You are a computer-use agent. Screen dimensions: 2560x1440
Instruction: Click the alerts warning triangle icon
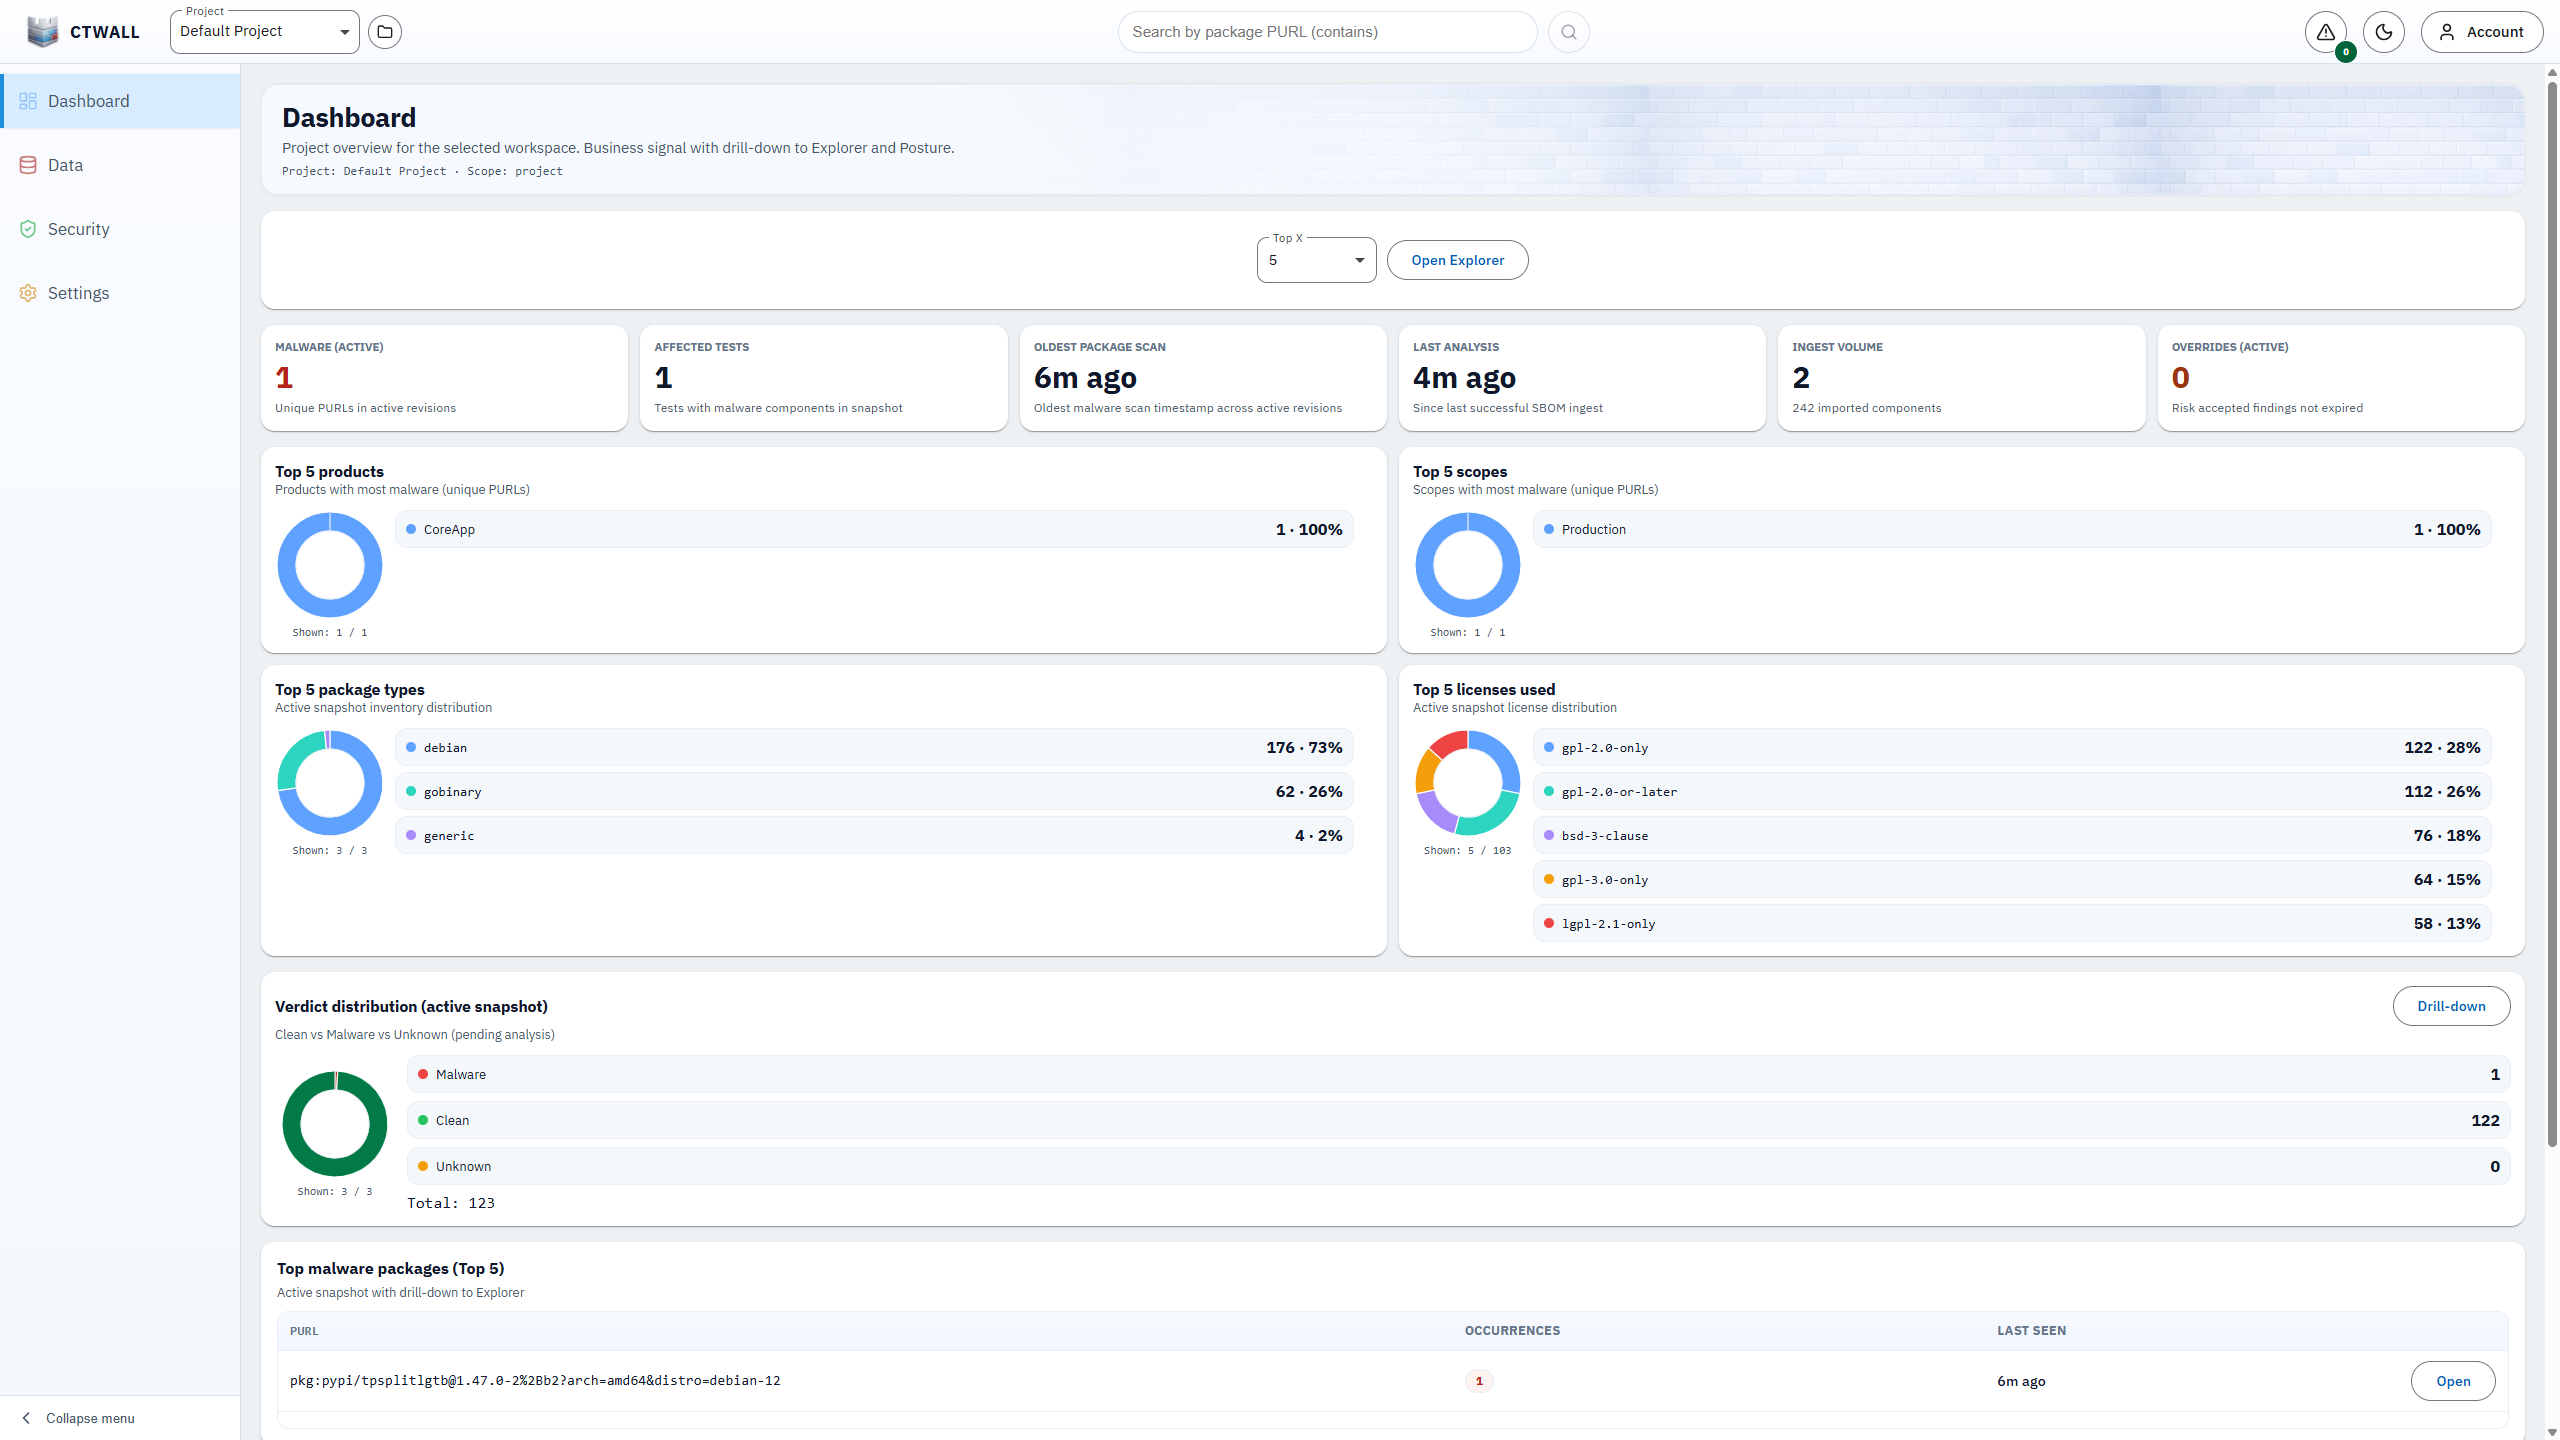2325,31
